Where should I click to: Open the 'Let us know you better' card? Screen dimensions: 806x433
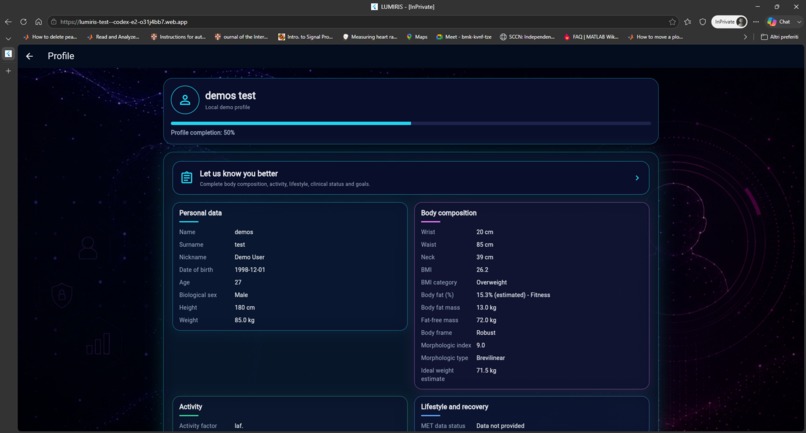pyautogui.click(x=411, y=178)
